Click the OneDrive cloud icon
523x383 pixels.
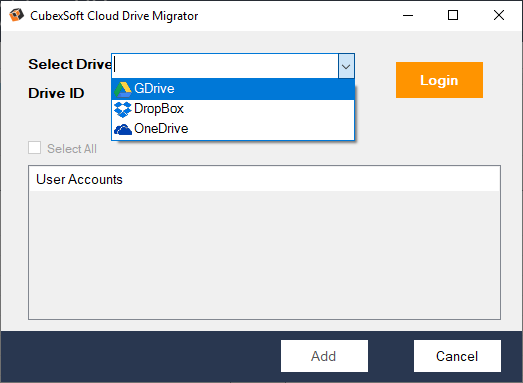[x=123, y=129]
